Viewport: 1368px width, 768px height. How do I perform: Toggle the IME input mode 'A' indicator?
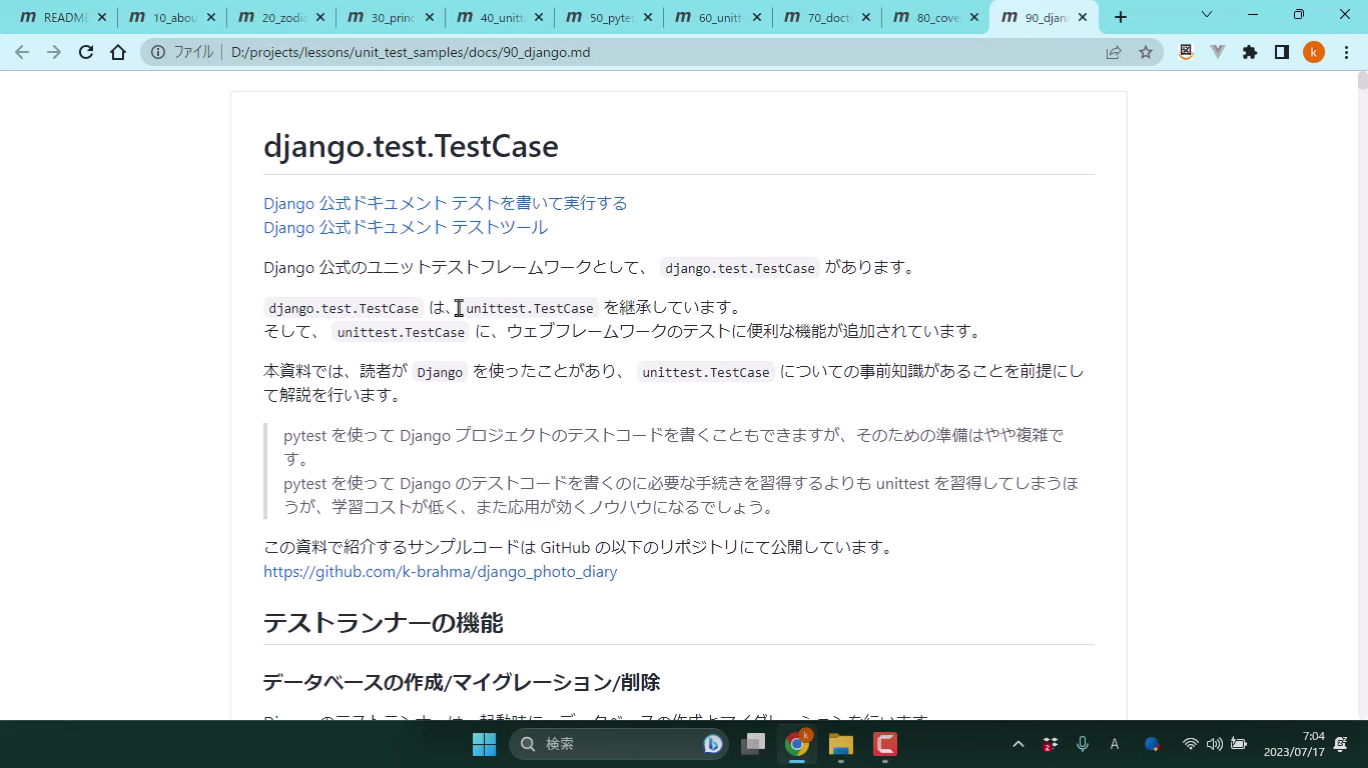click(x=1114, y=744)
